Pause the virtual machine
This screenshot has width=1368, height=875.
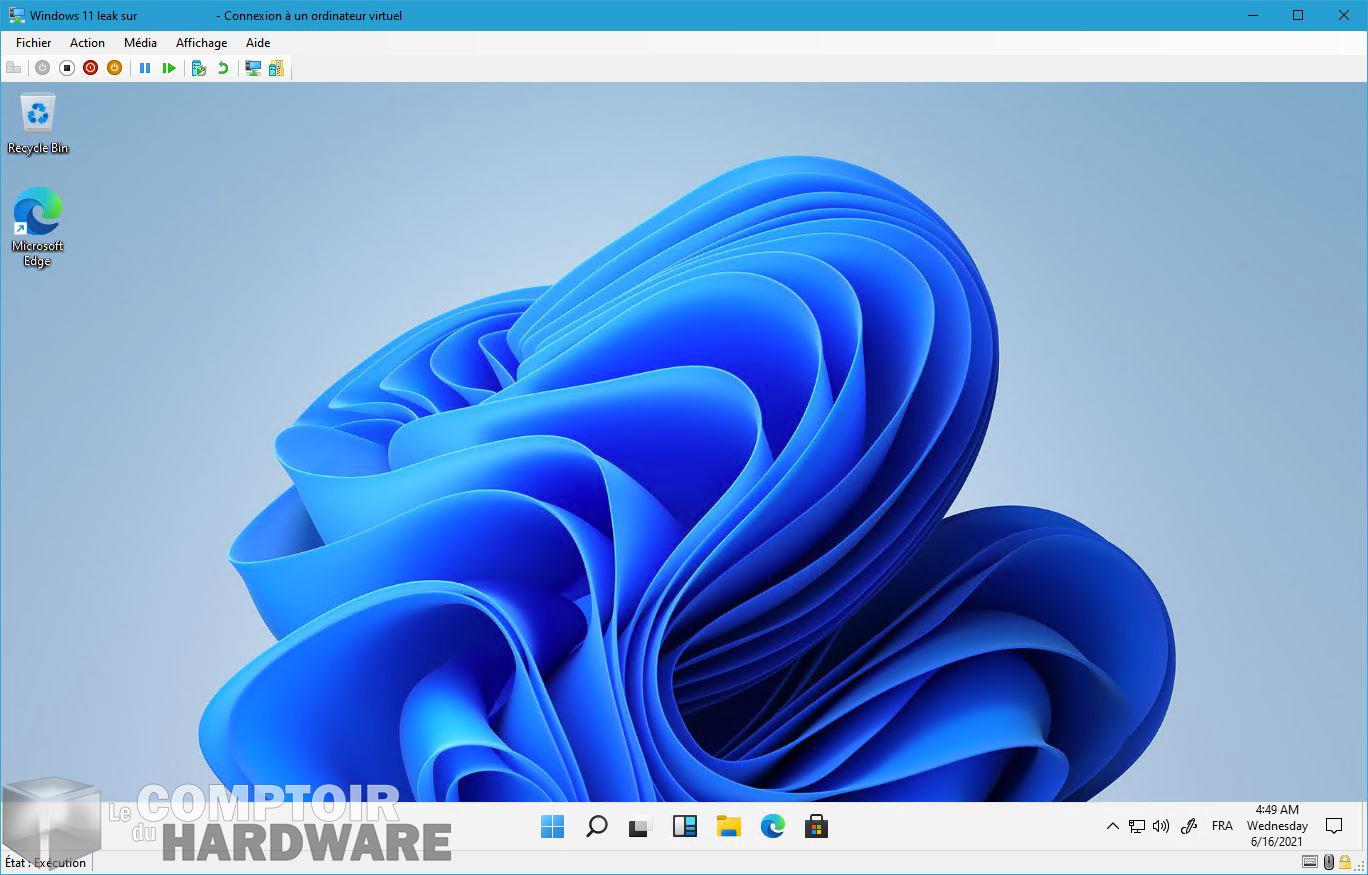pos(145,68)
